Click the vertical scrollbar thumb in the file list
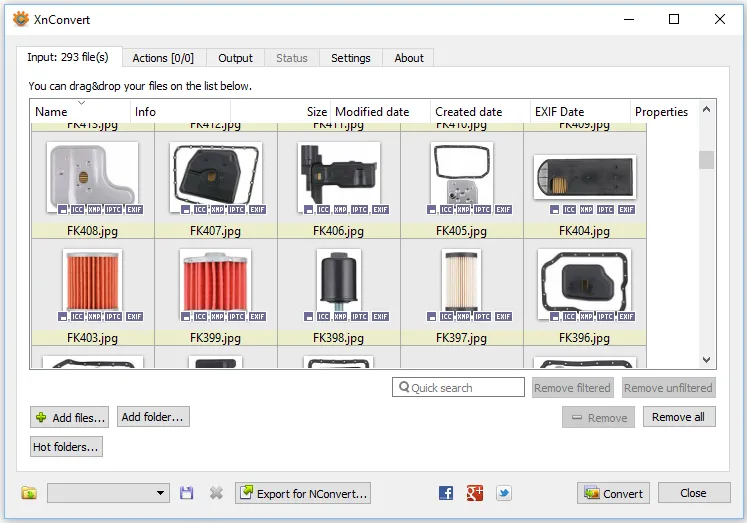The height and width of the screenshot is (523, 747). coord(706,160)
